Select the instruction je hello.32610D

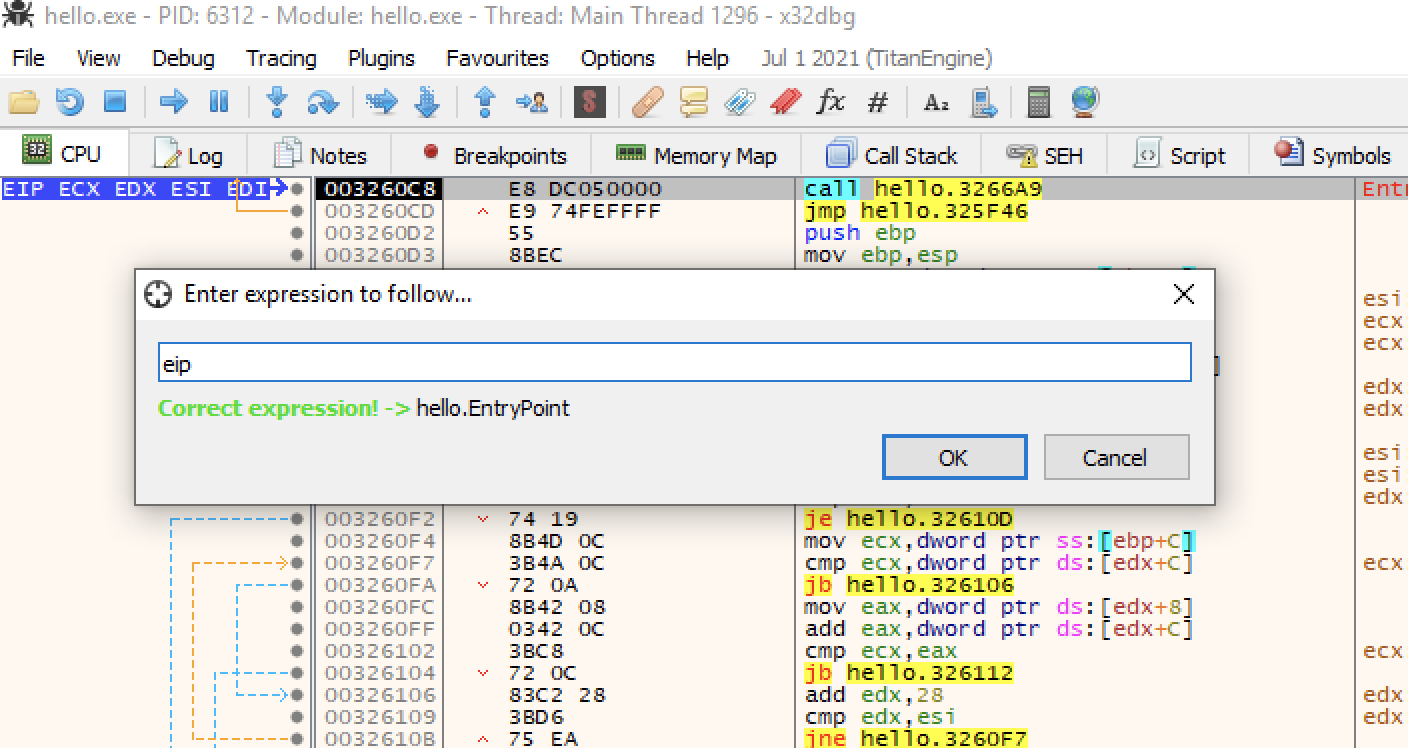(x=908, y=519)
